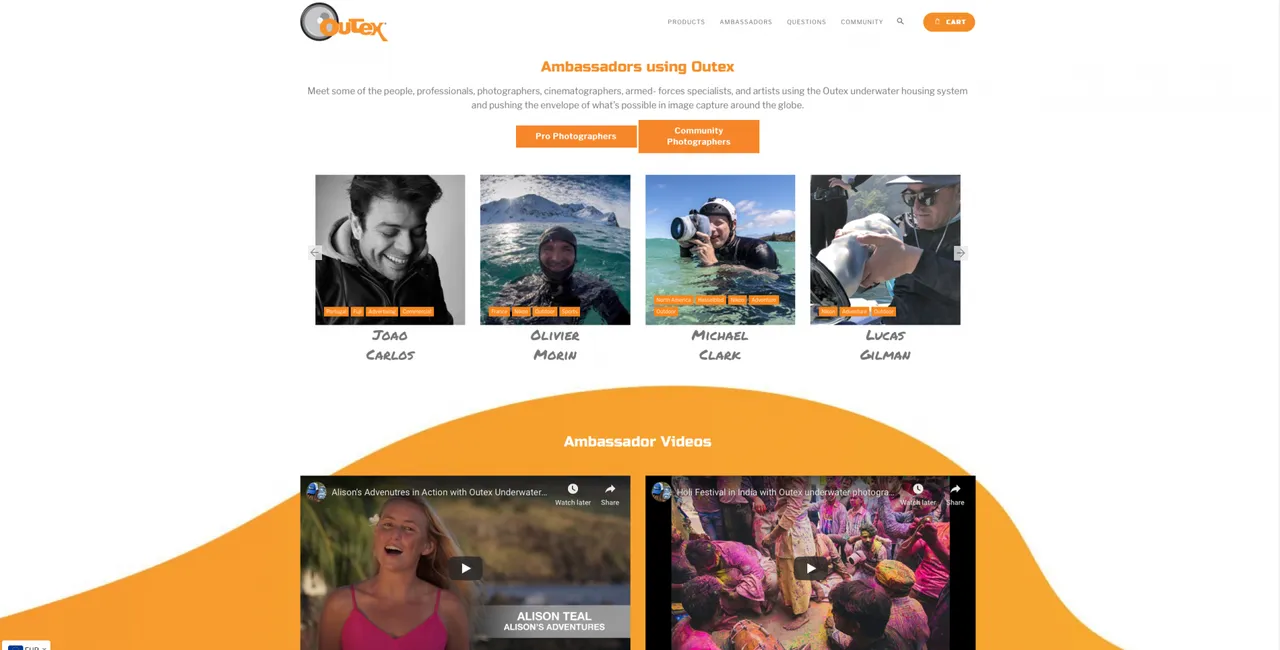The width and height of the screenshot is (1280, 650).
Task: Click Watch later on Holi Festival video
Action: 918,494
